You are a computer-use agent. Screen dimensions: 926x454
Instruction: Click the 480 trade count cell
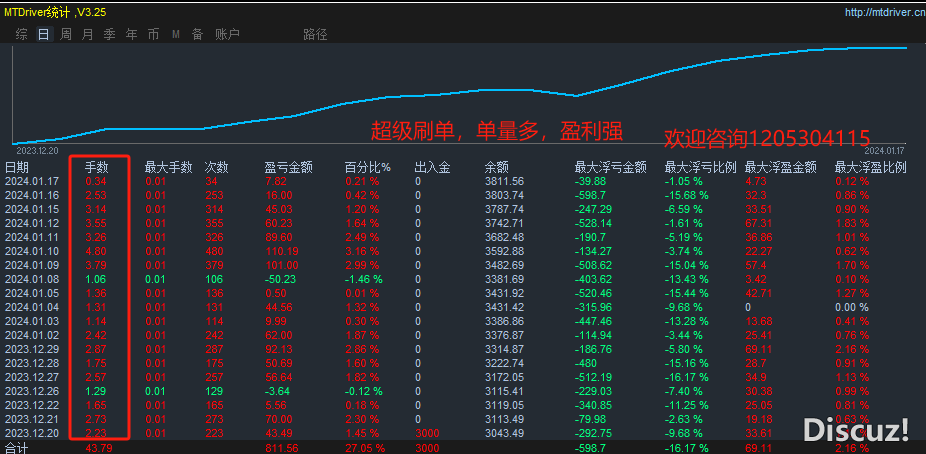tap(214, 252)
